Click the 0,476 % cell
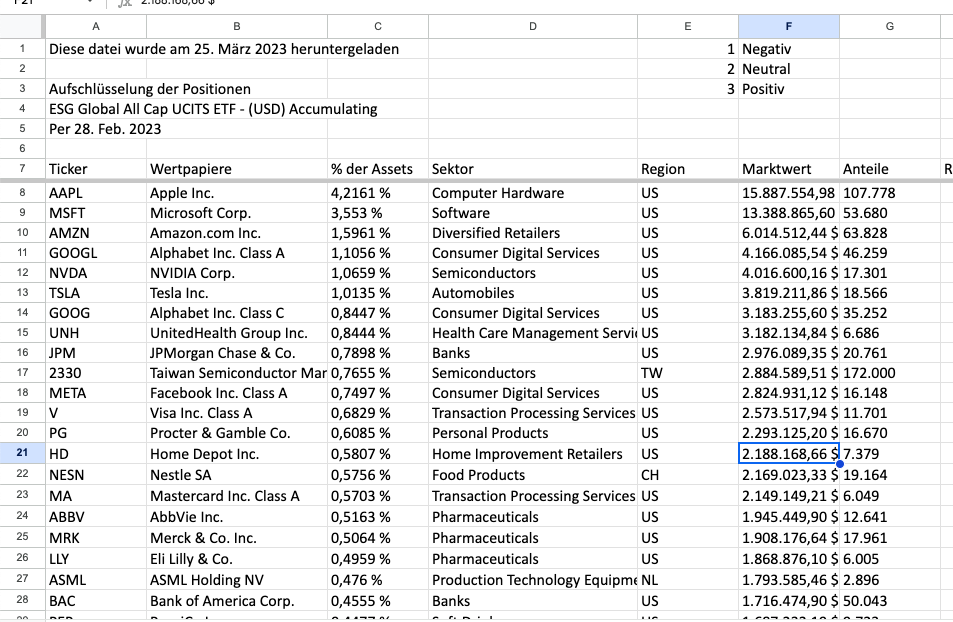The image size is (953, 622). click(x=378, y=580)
